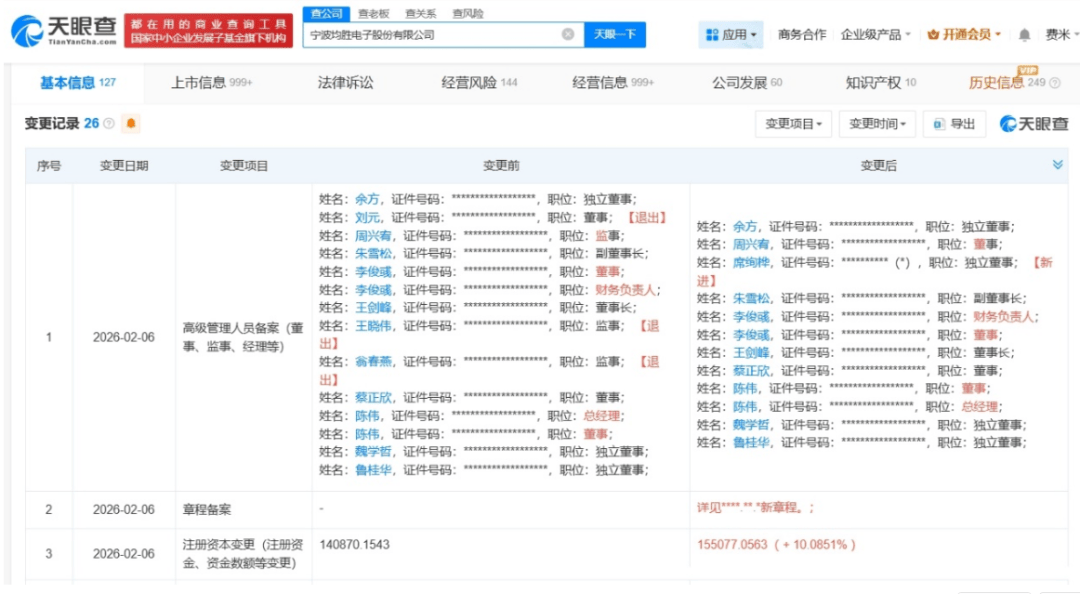This screenshot has width=1080, height=594.
Task: Click the 天眼查 watermark logo beside 导出
Action: click(x=1034, y=124)
